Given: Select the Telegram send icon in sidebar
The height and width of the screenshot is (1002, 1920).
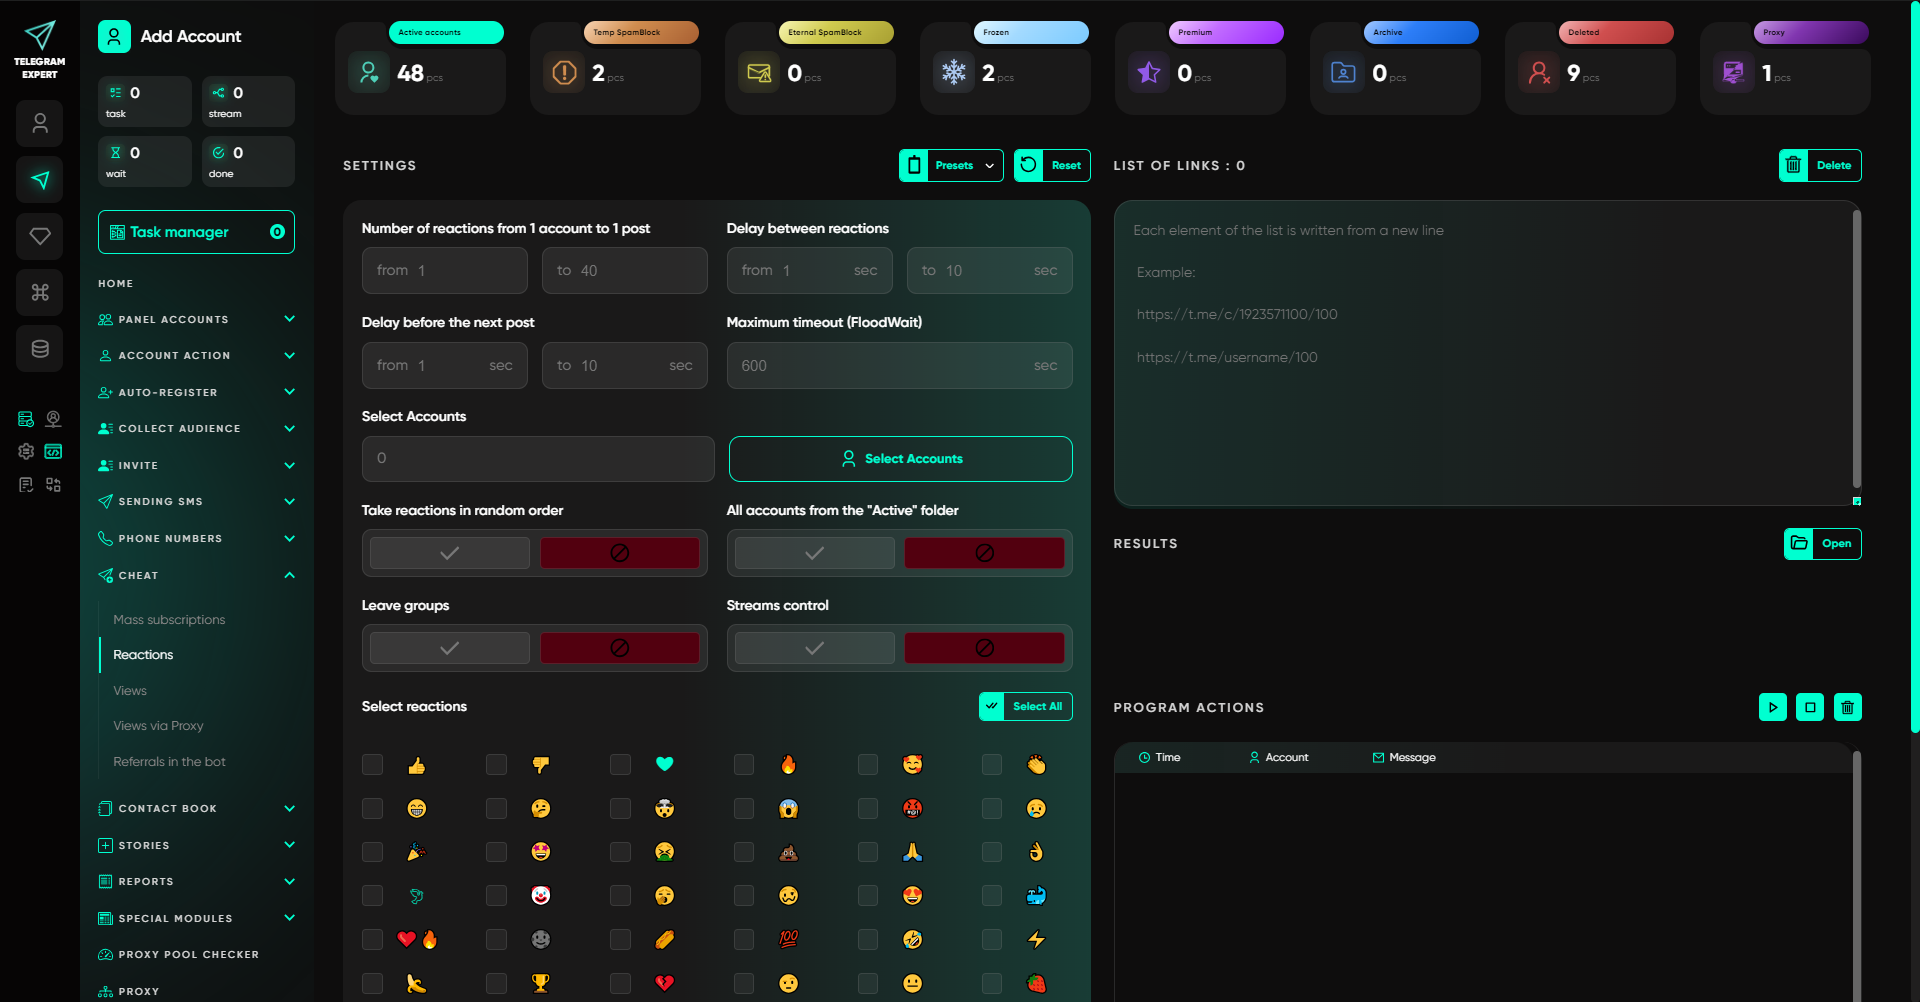Looking at the screenshot, I should [40, 180].
